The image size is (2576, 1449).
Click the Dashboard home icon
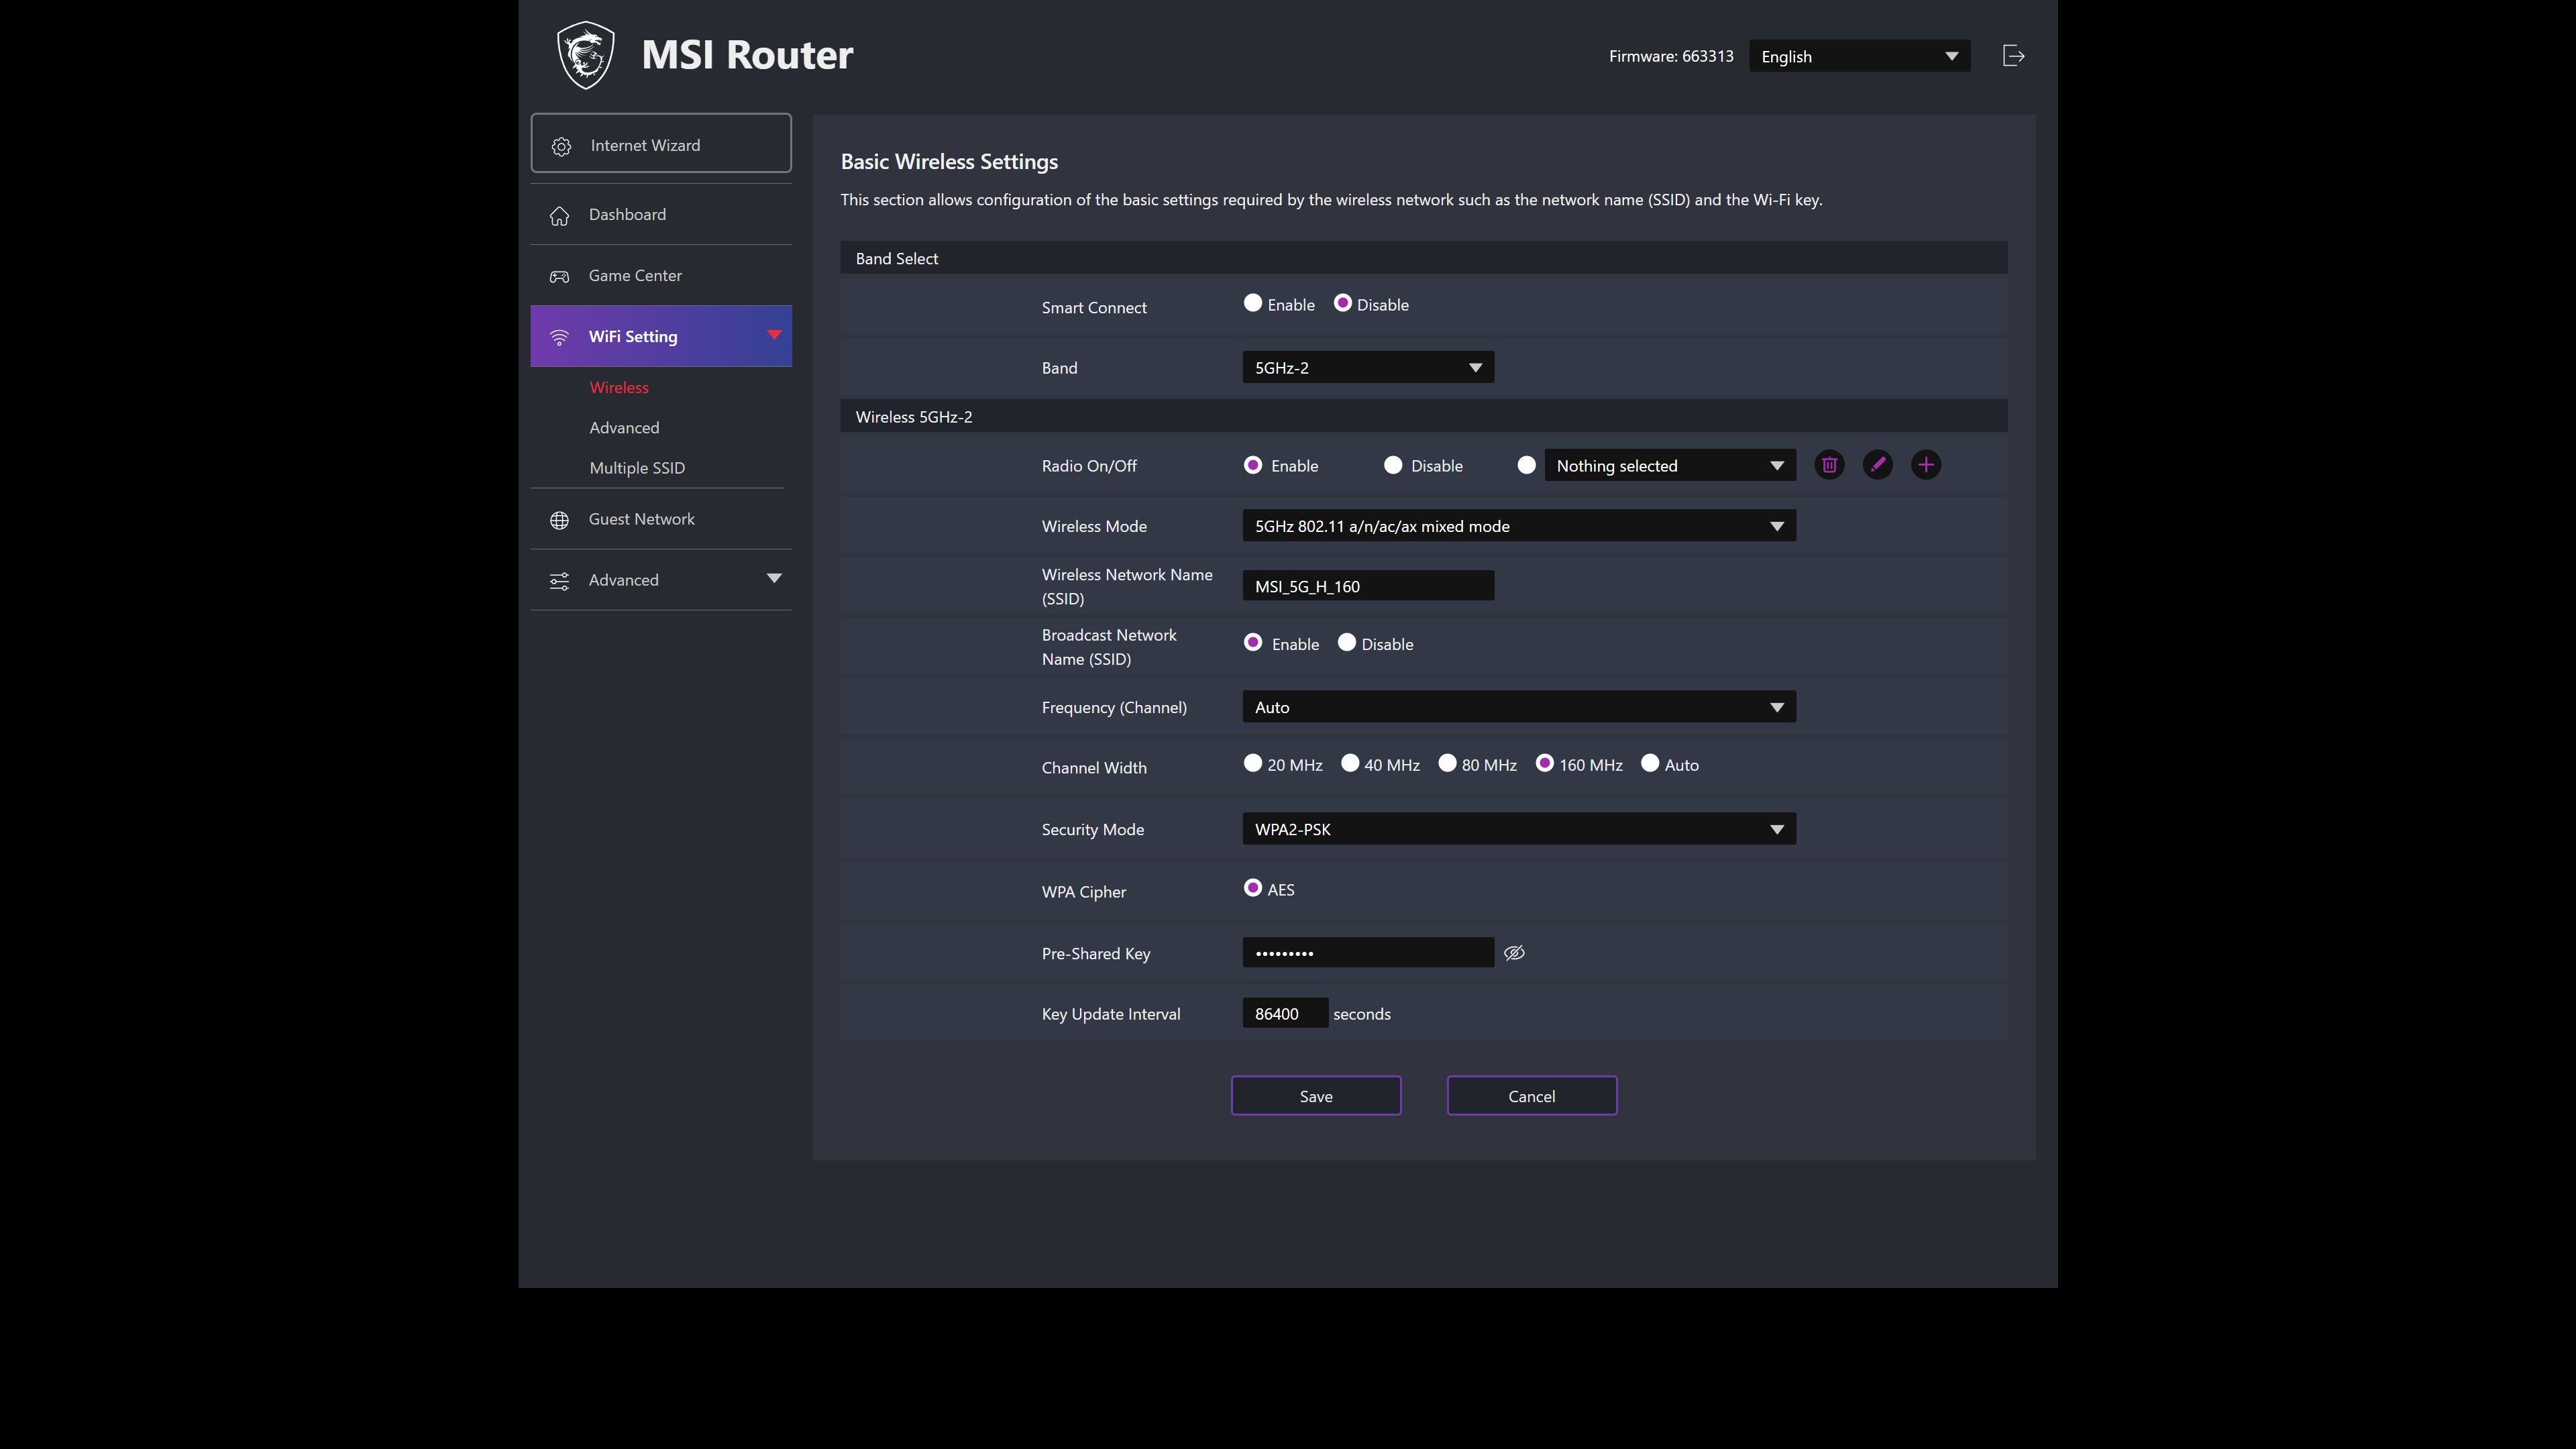coord(559,215)
